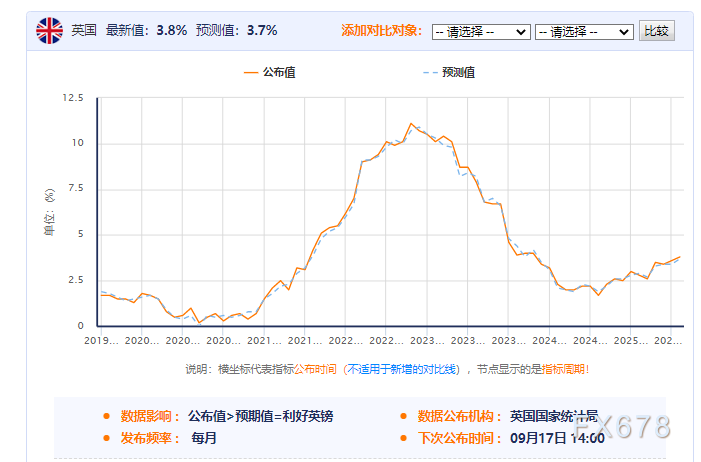The height and width of the screenshot is (462, 701).
Task: Click the orange 指标周期 text in the note
Action: coord(565,369)
